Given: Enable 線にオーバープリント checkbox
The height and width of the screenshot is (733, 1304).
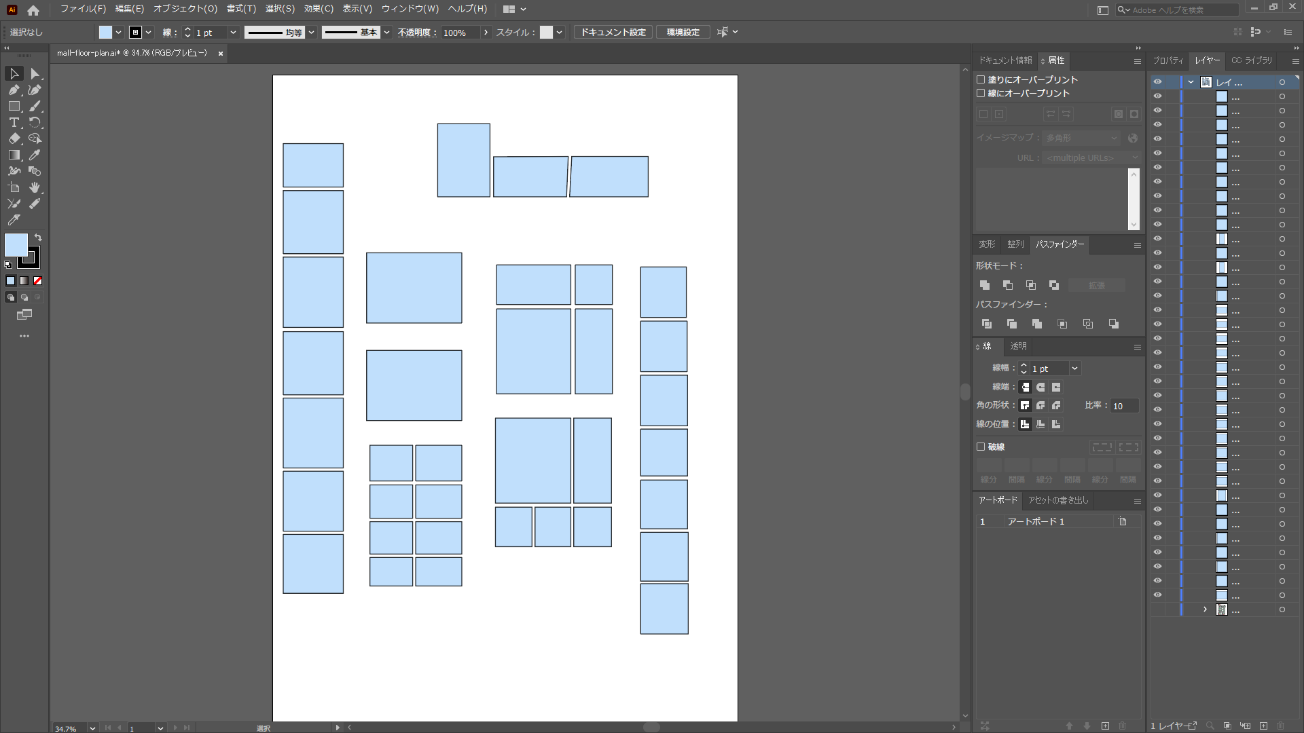Looking at the screenshot, I should point(981,93).
